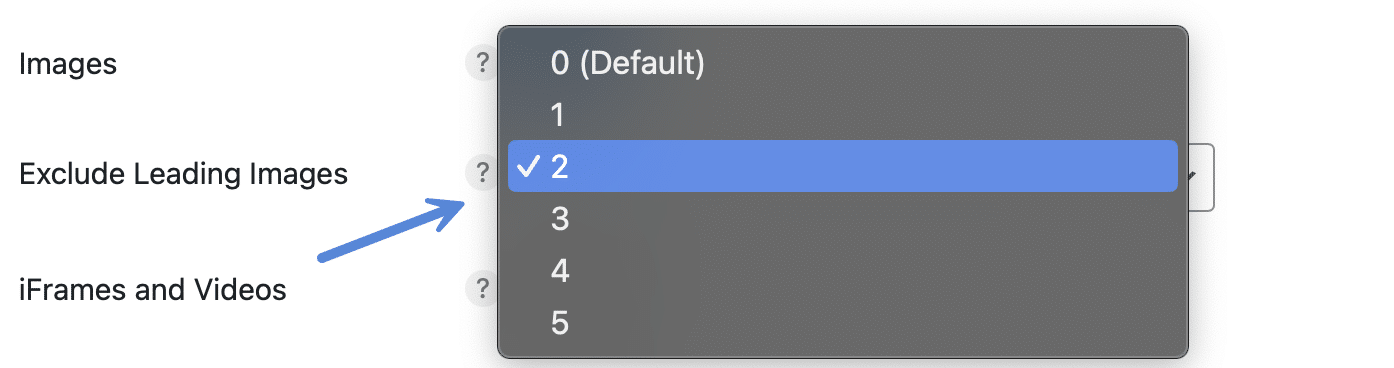Show help for iFrames and Videos setting

pos(482,290)
